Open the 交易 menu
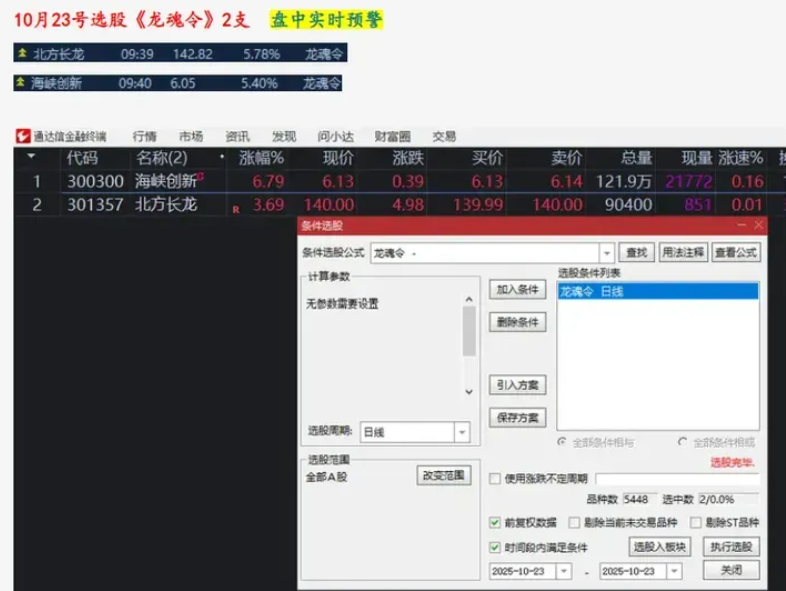Screen dimensions: 786x591 pos(445,137)
